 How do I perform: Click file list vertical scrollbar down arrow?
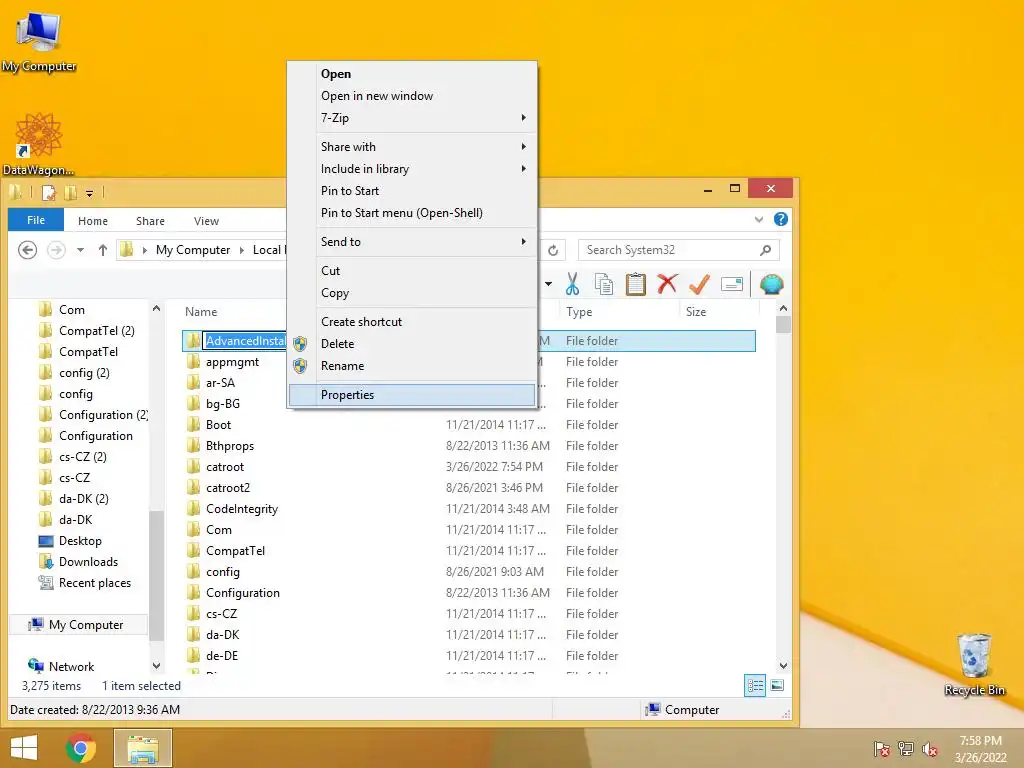(783, 665)
